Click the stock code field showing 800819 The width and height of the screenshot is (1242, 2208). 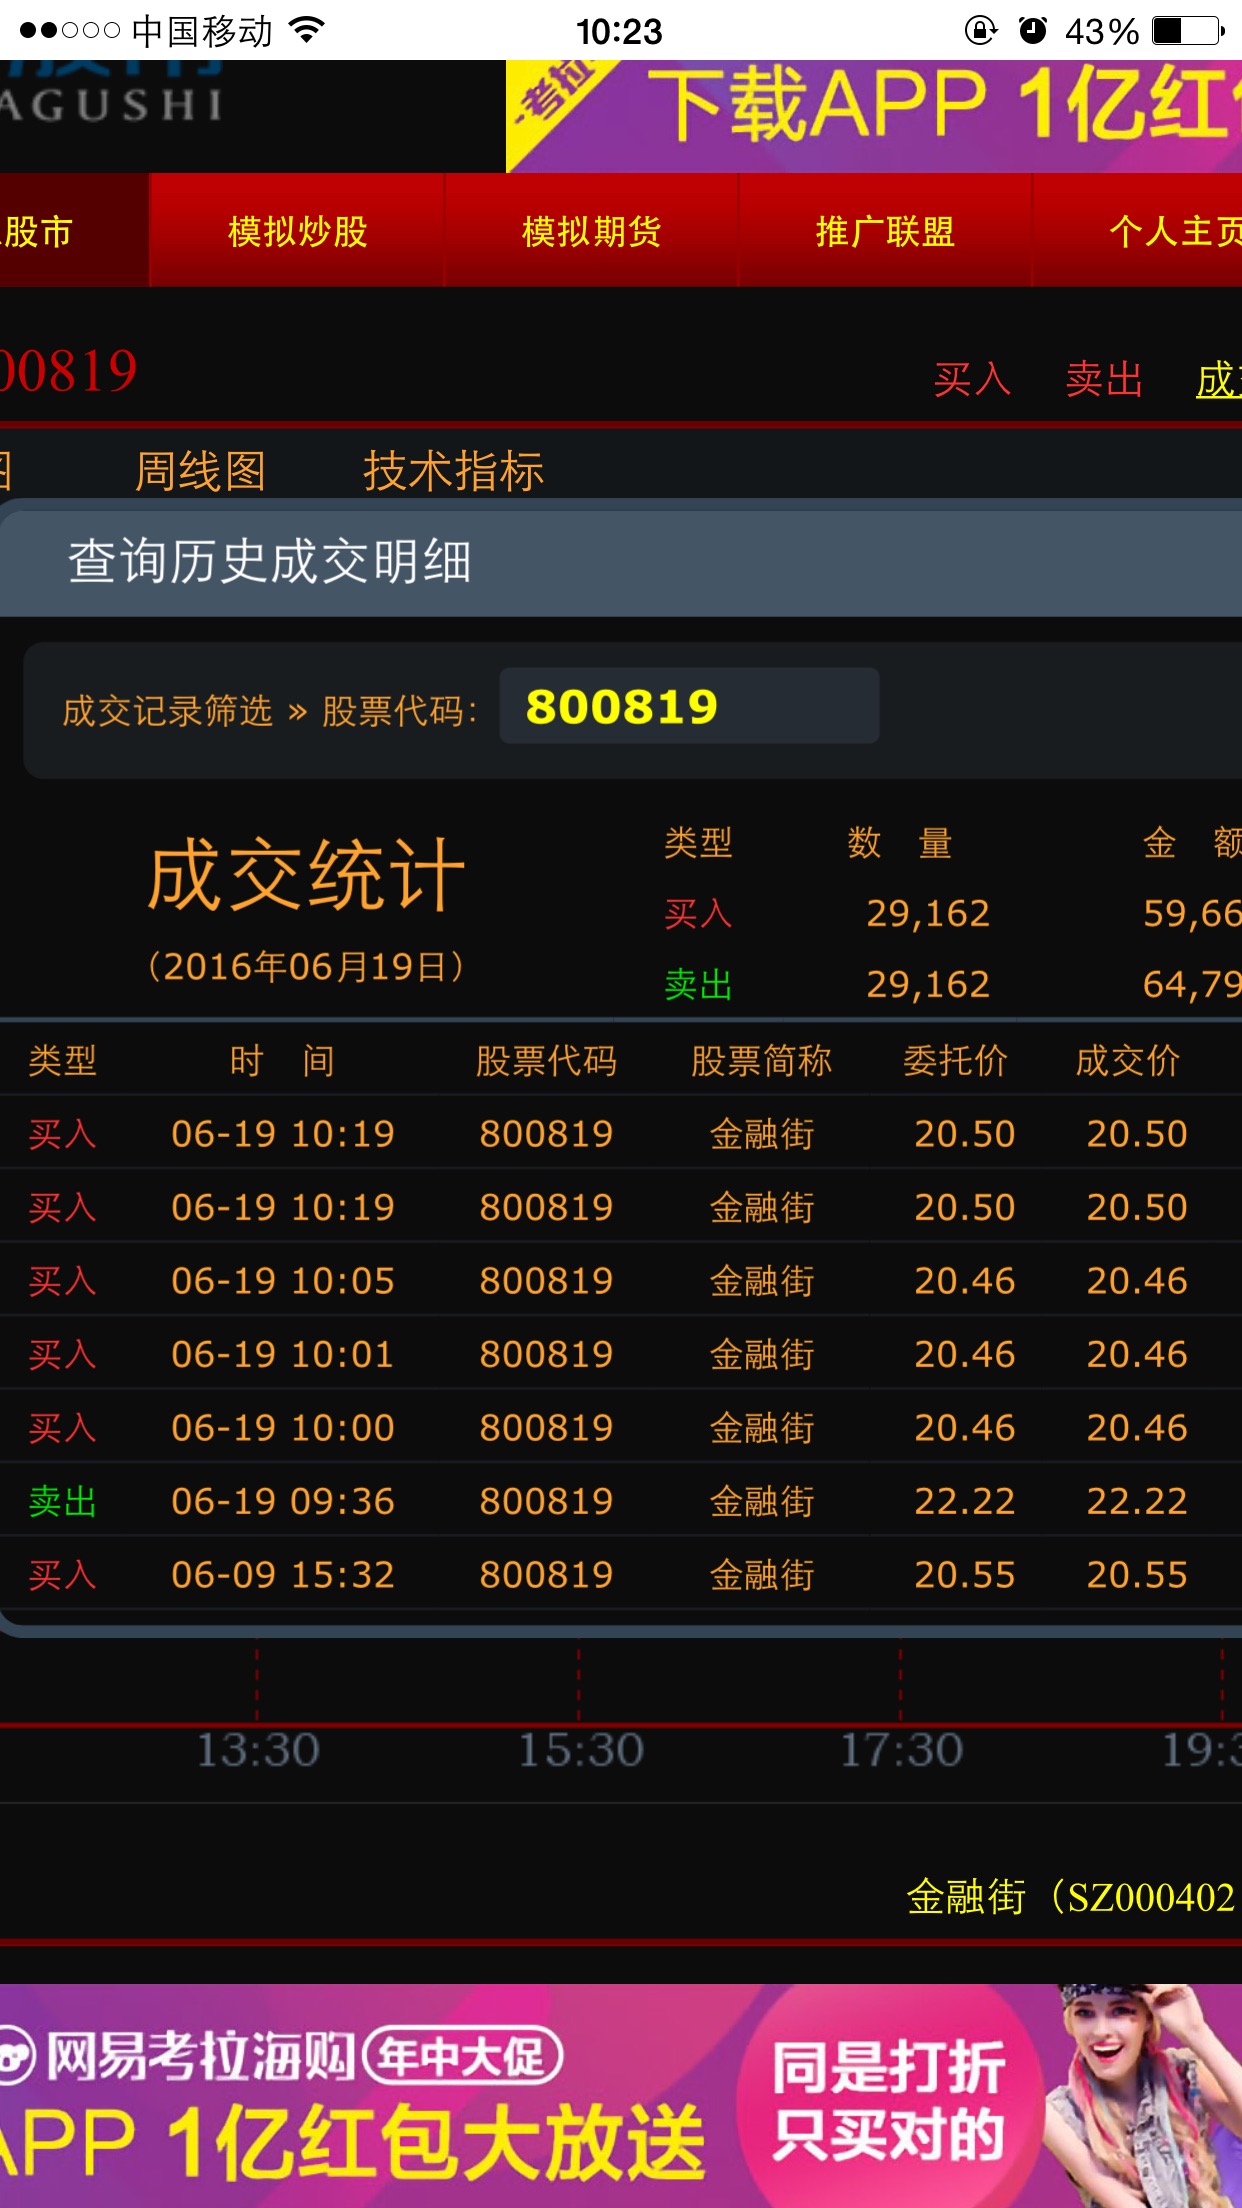[x=689, y=707]
